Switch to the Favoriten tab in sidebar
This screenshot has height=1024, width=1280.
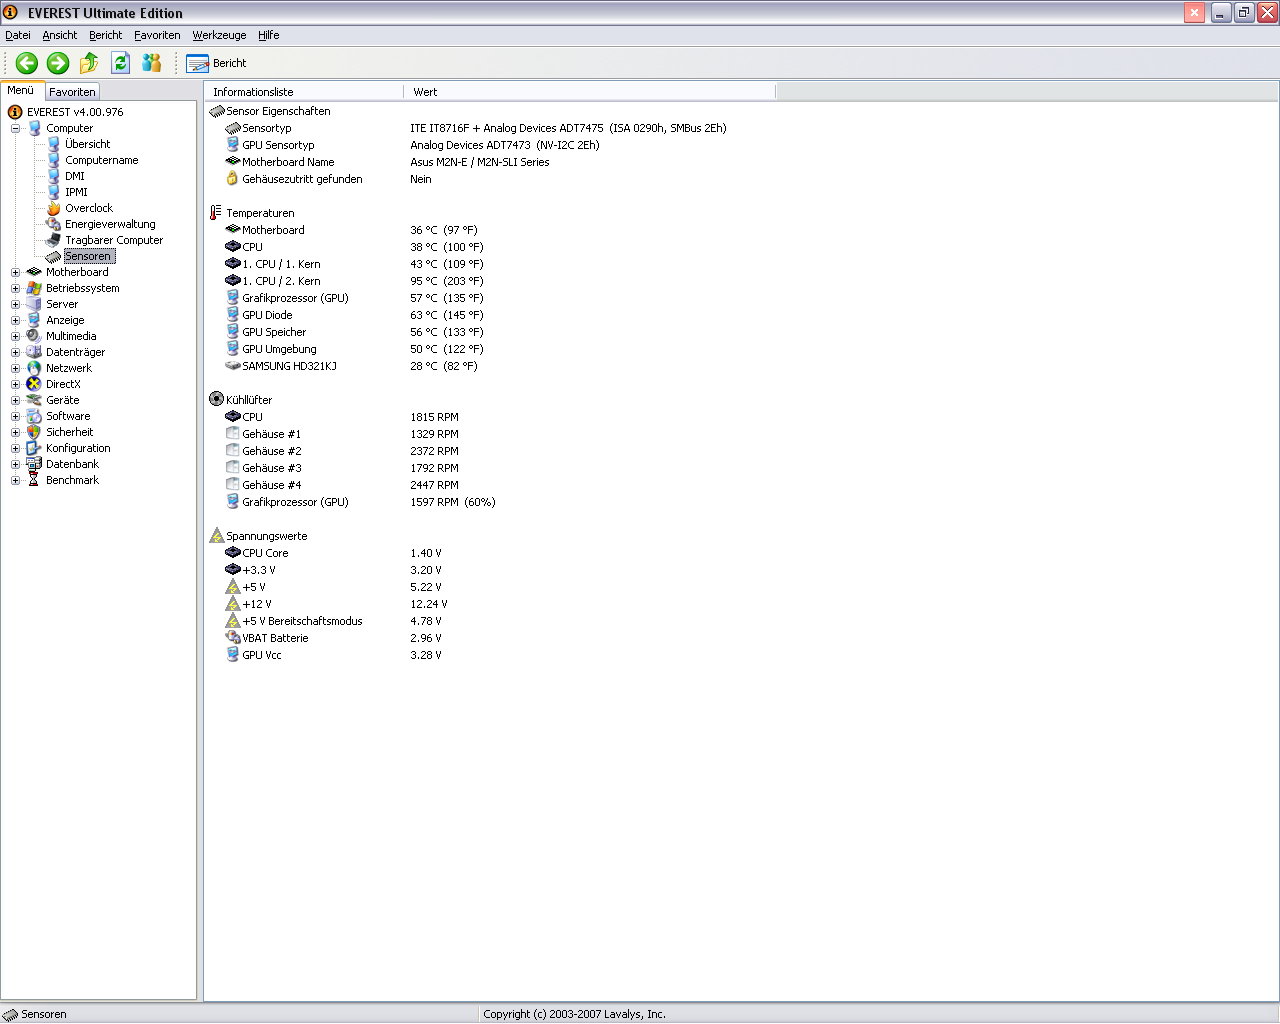click(x=73, y=91)
